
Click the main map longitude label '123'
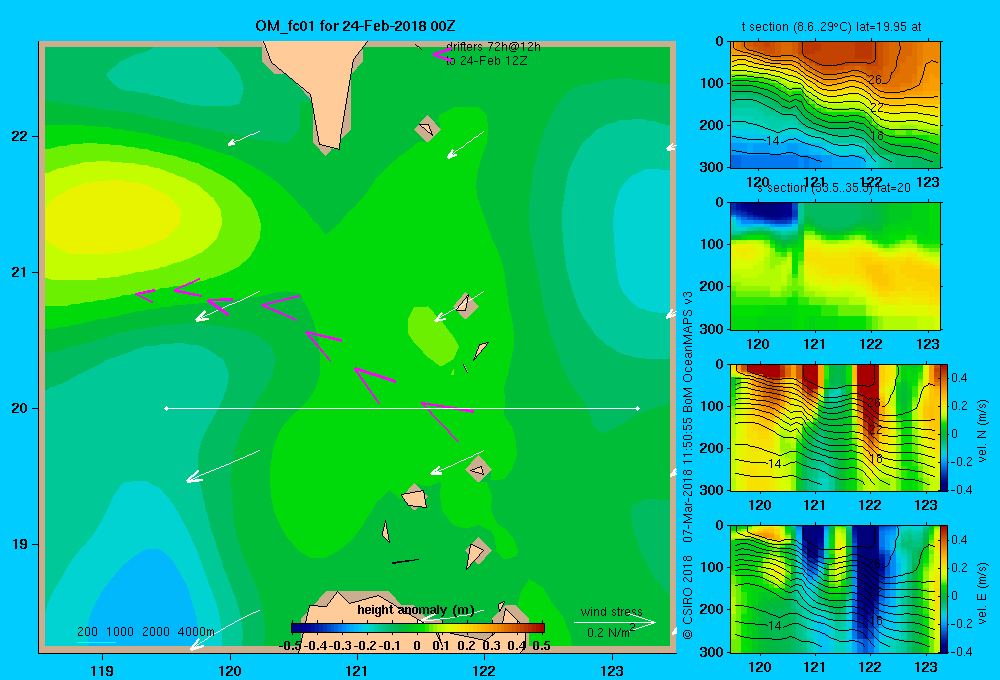(612, 670)
